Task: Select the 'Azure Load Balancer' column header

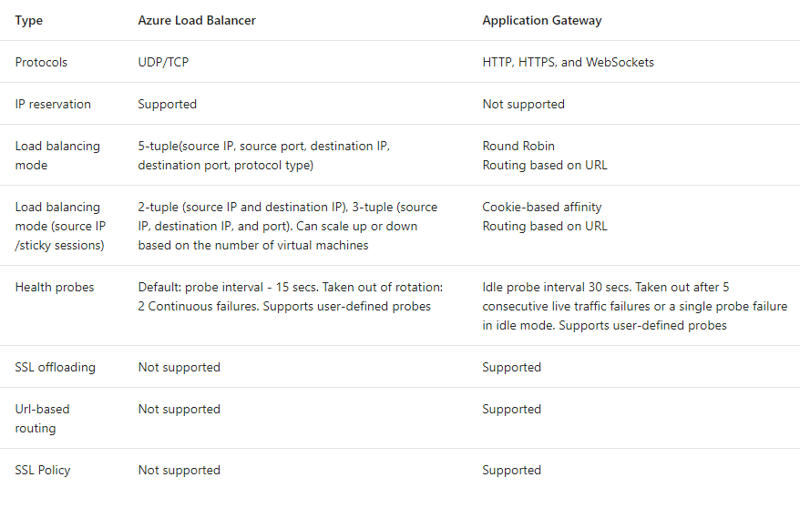Action: click(196, 20)
